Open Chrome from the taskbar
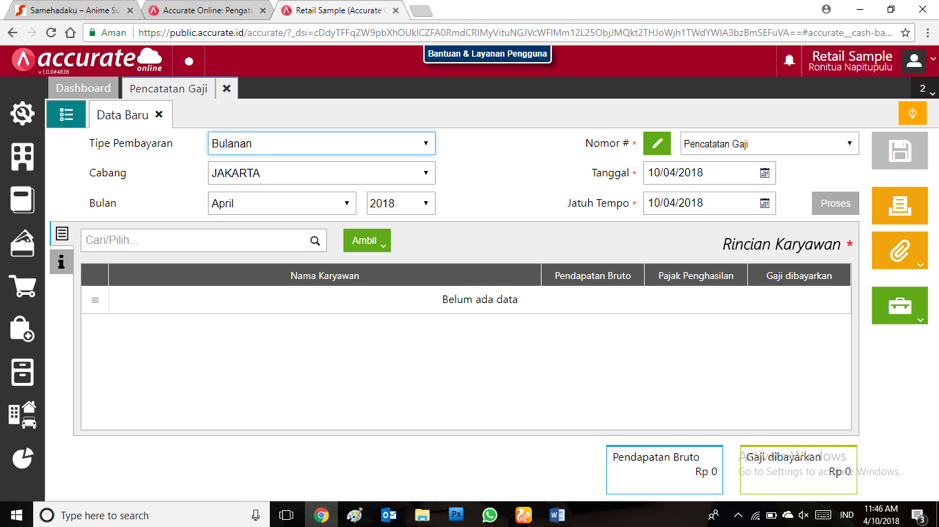Screen dimensions: 939x527 pos(321,515)
